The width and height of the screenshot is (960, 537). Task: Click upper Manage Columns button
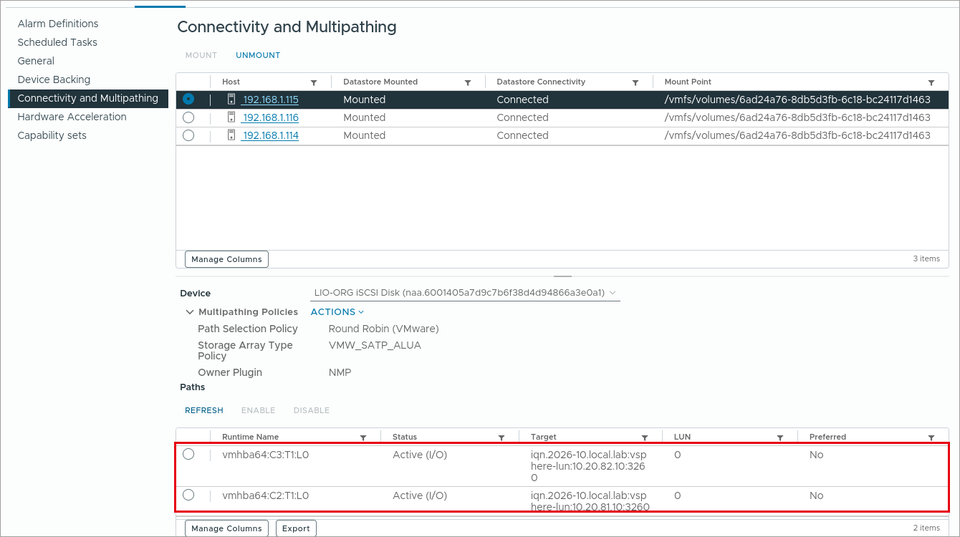(227, 259)
